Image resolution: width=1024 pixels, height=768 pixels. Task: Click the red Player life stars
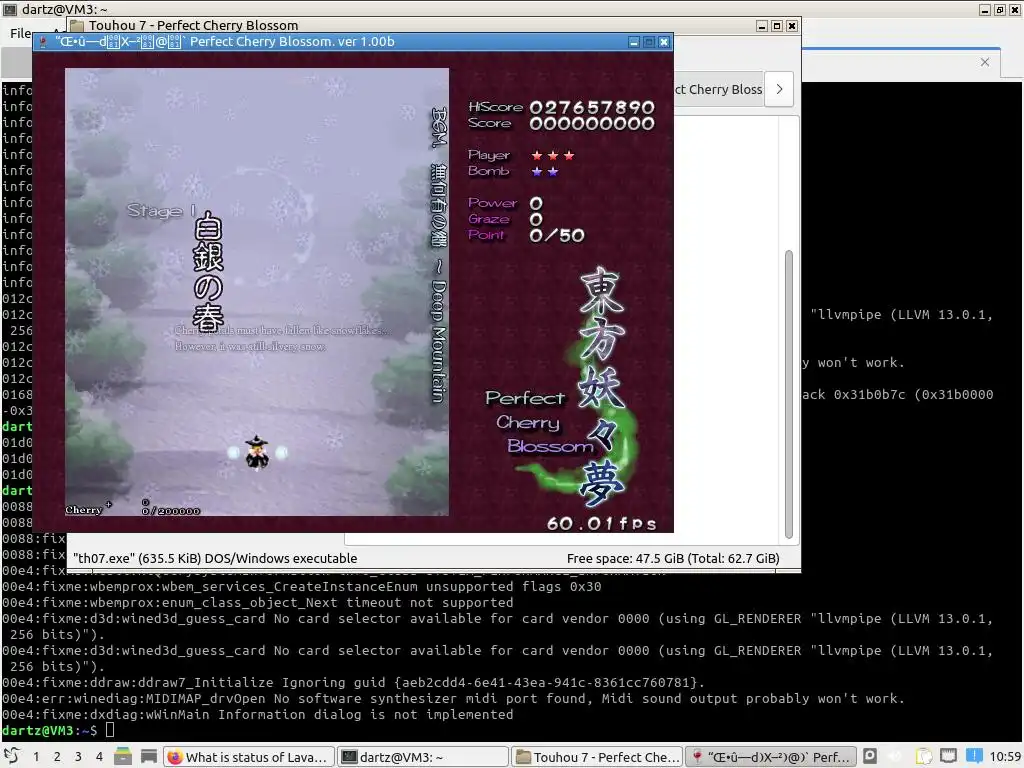(552, 155)
